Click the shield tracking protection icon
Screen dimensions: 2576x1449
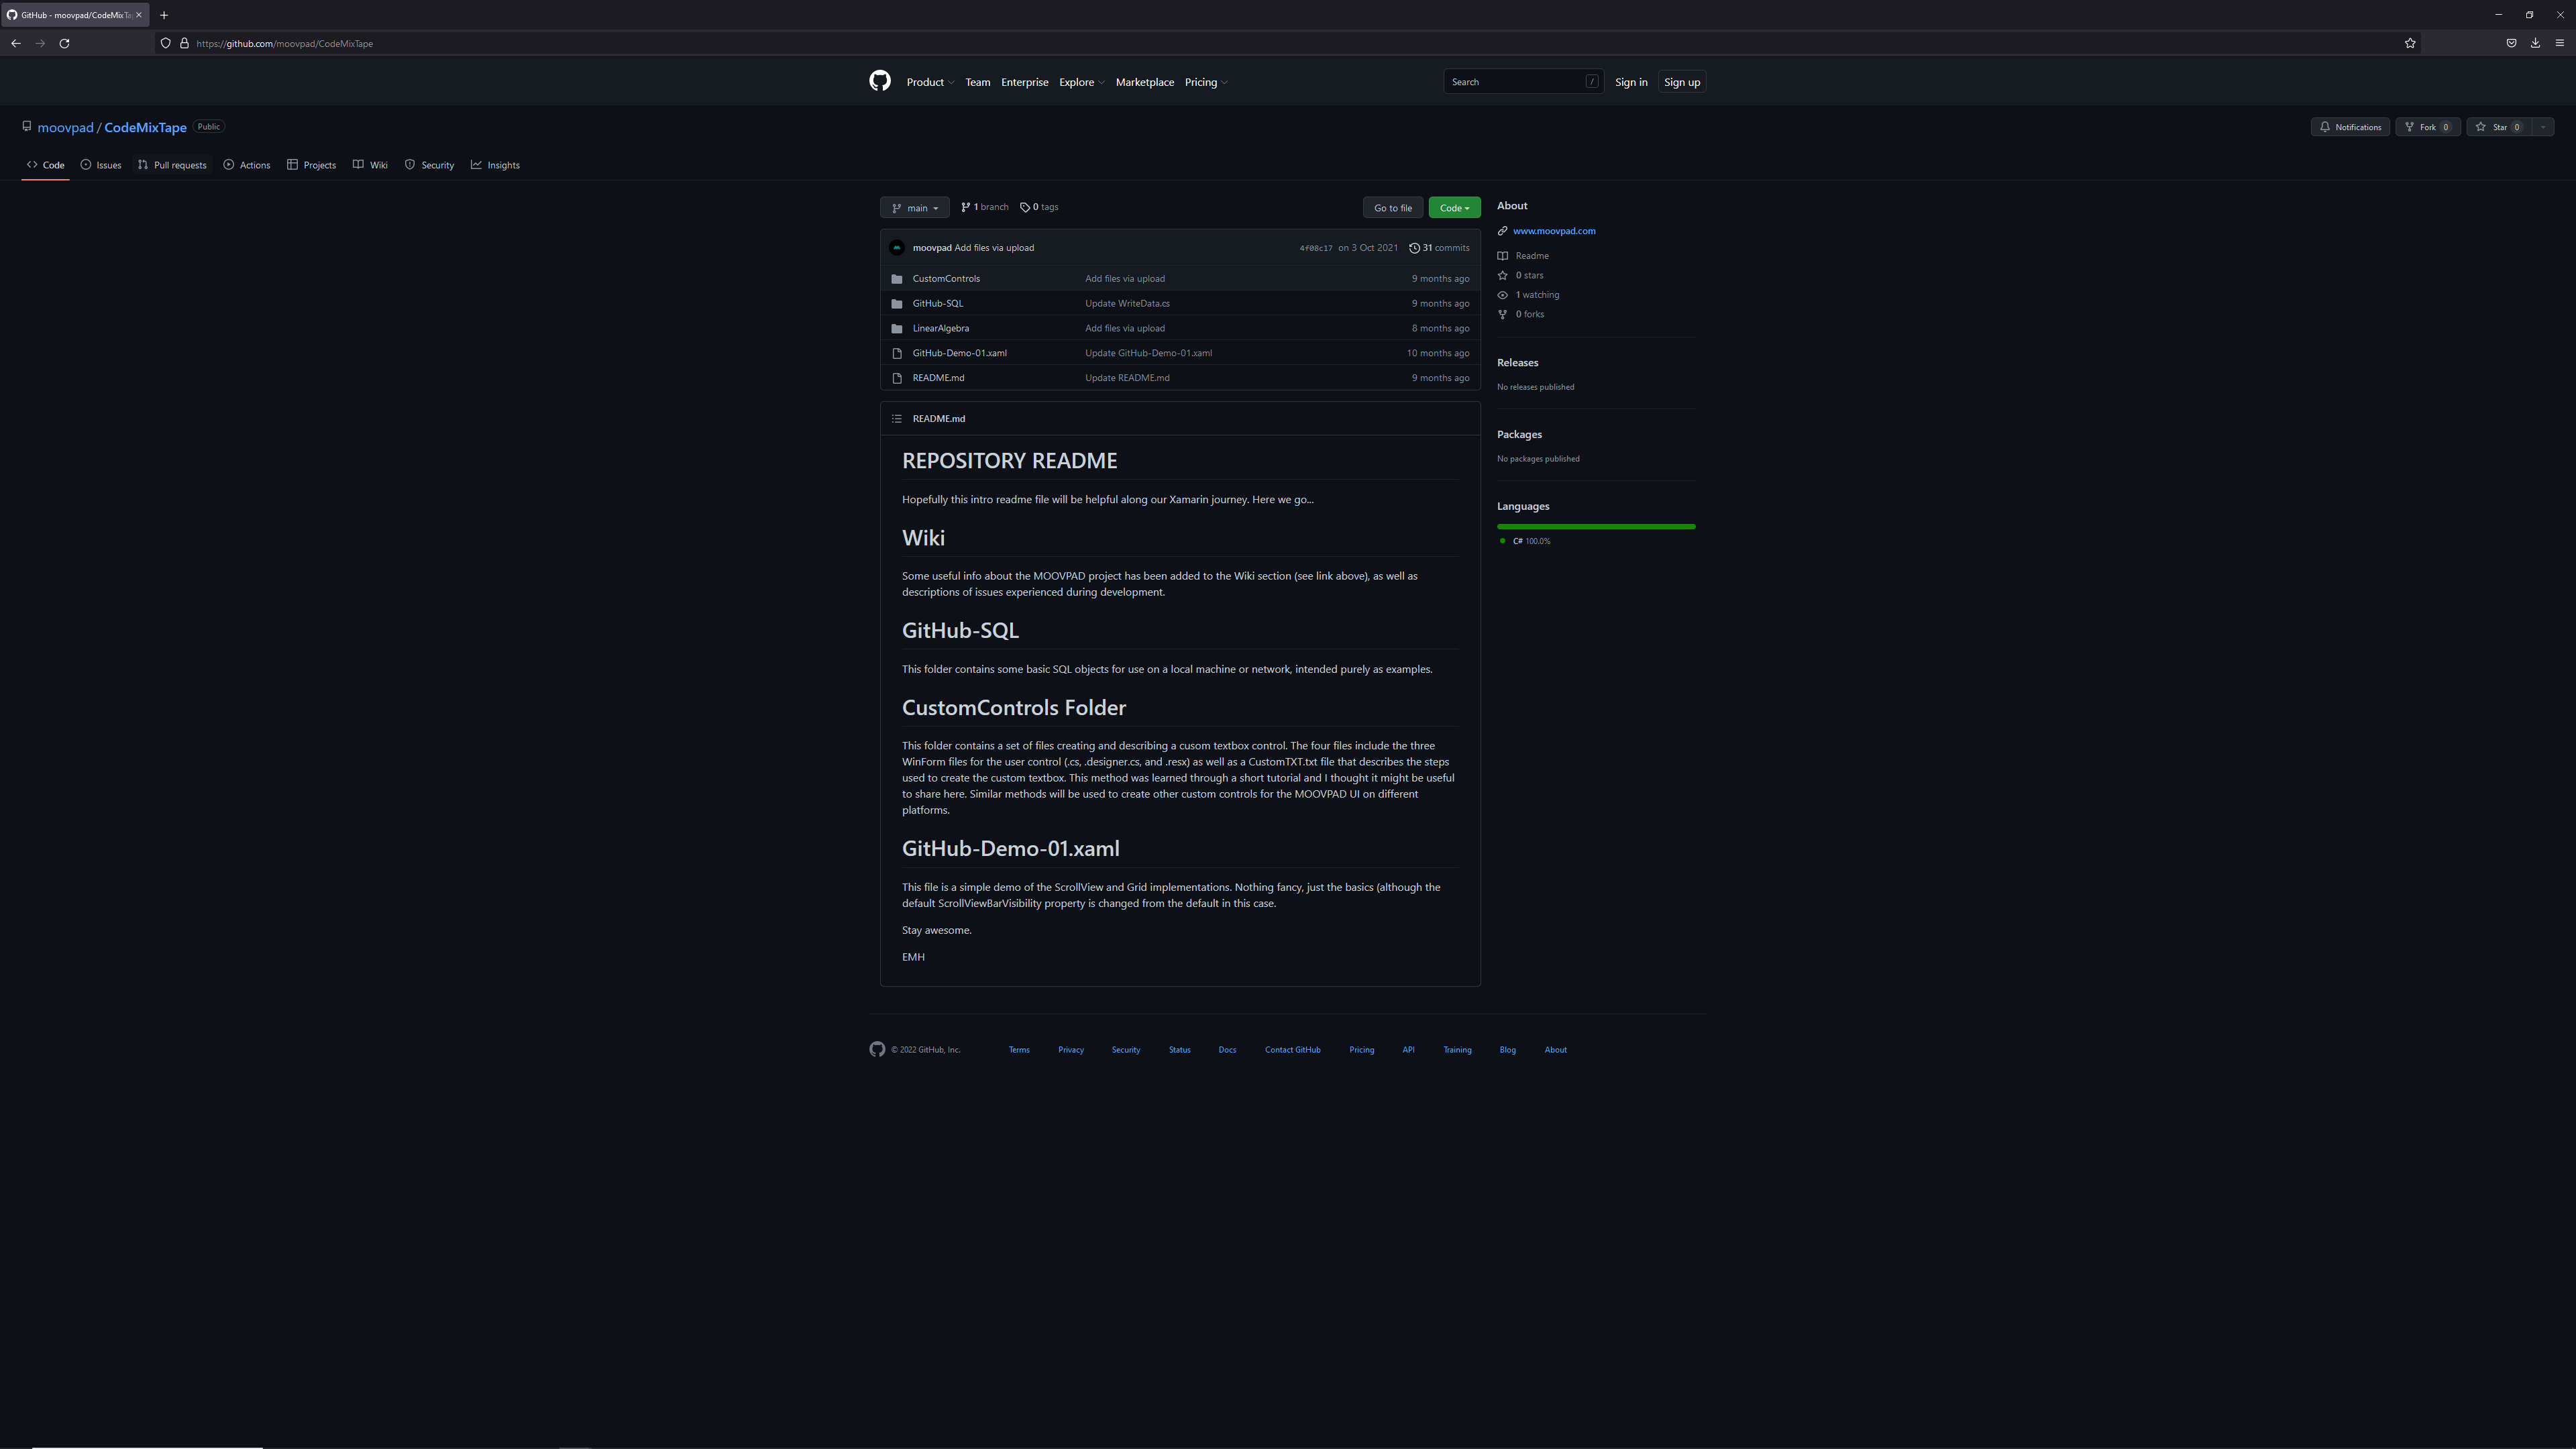pos(166,43)
